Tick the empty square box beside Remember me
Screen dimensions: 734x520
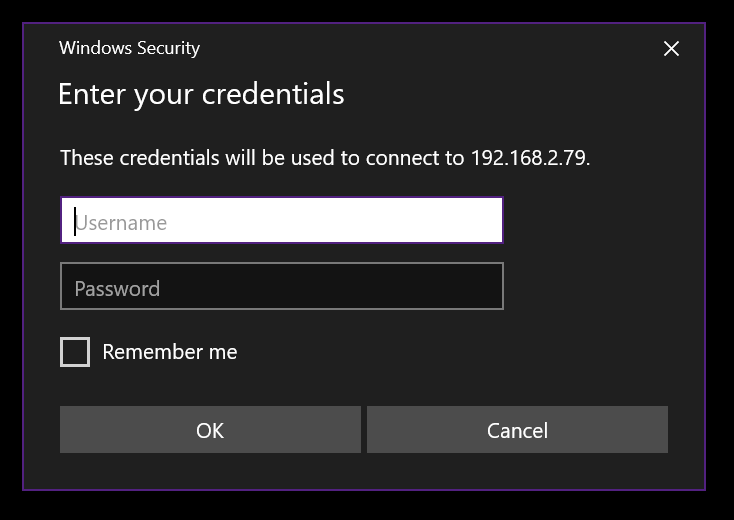point(75,352)
